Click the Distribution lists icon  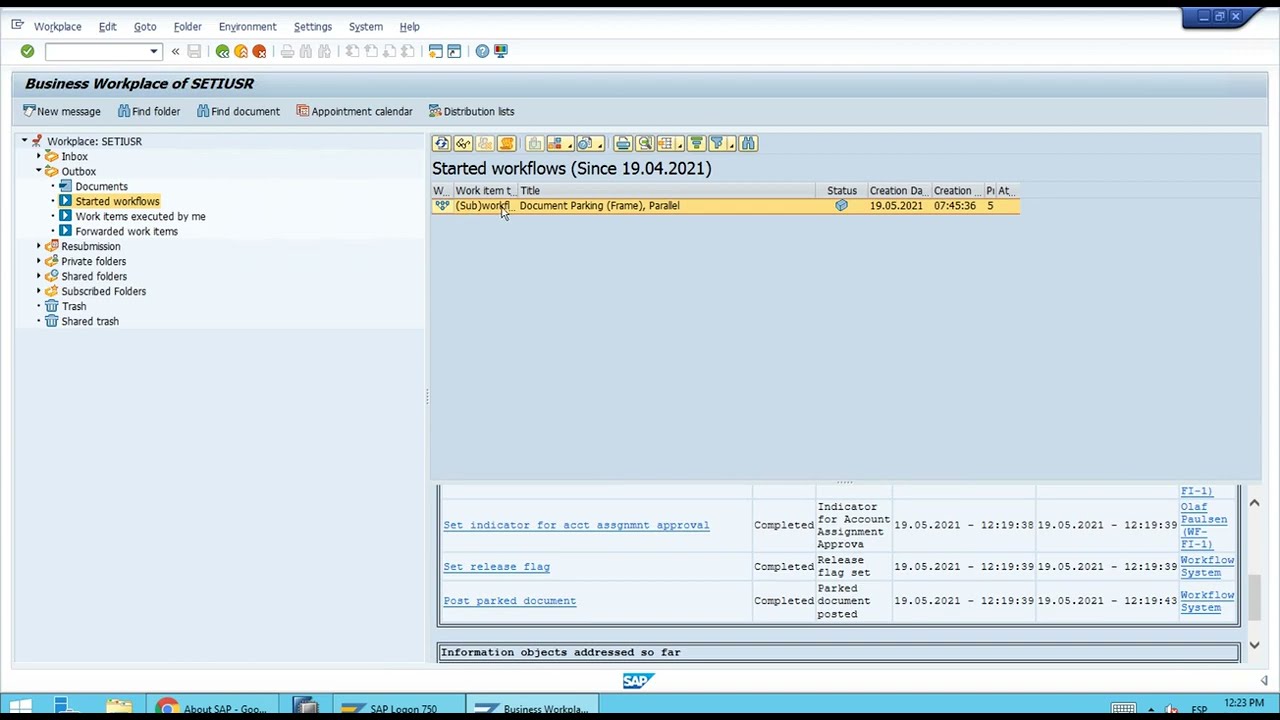tap(435, 111)
